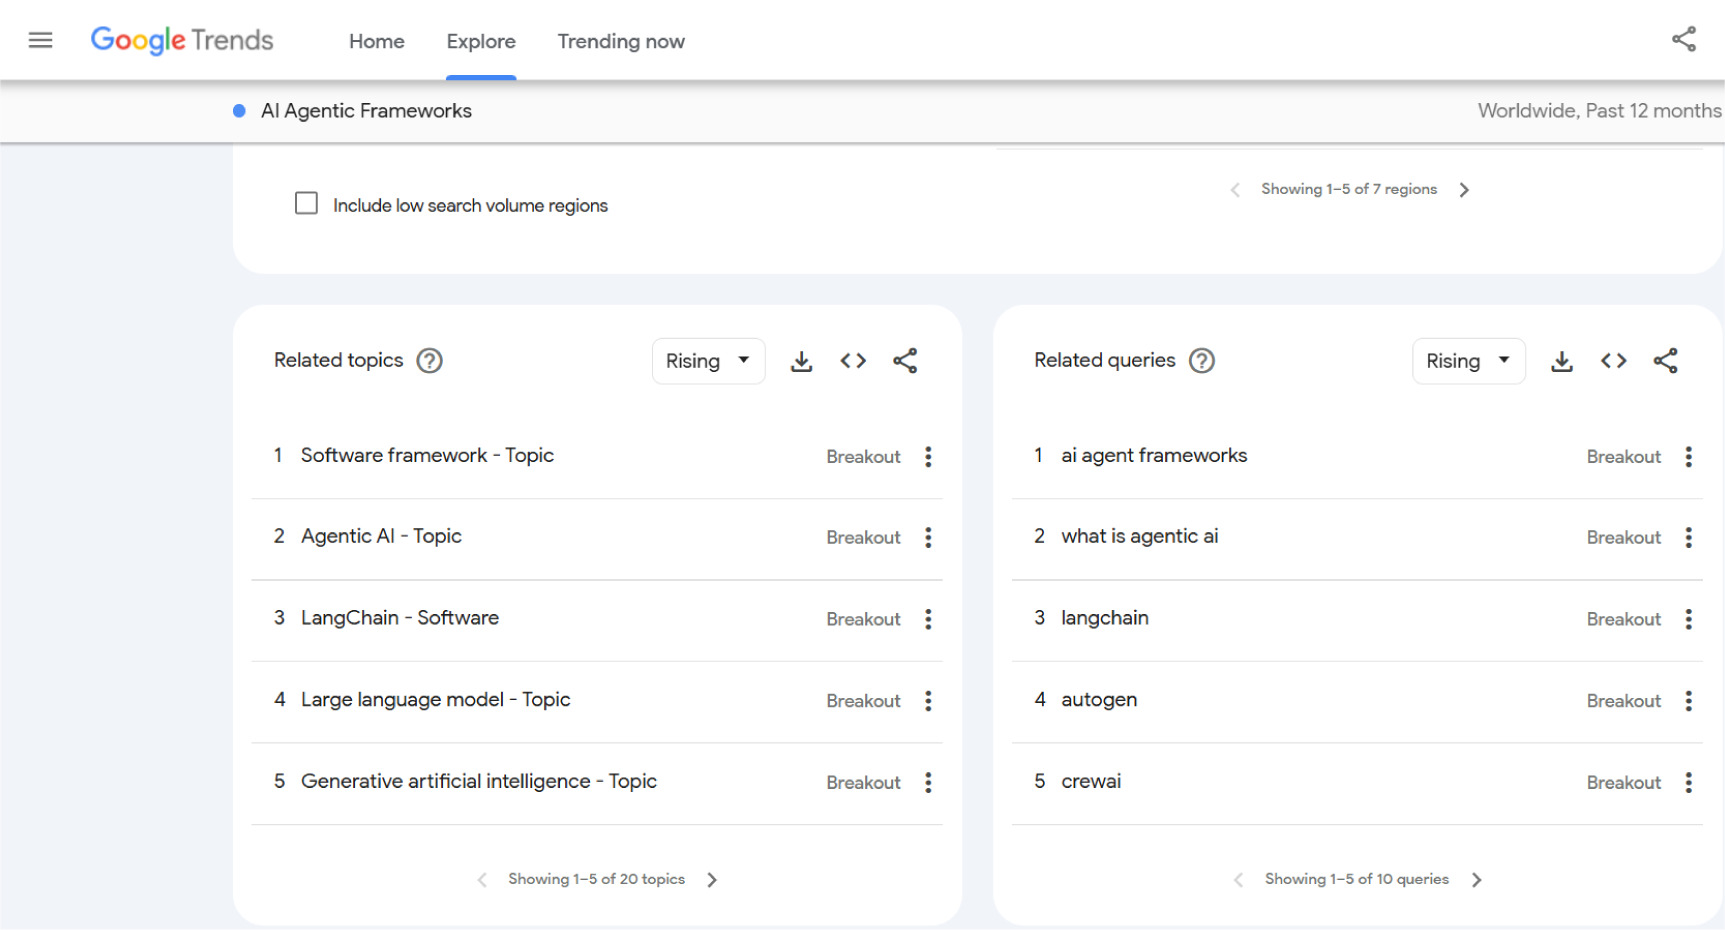This screenshot has width=1725, height=930.
Task: Open the langchain query
Action: pyautogui.click(x=1105, y=618)
